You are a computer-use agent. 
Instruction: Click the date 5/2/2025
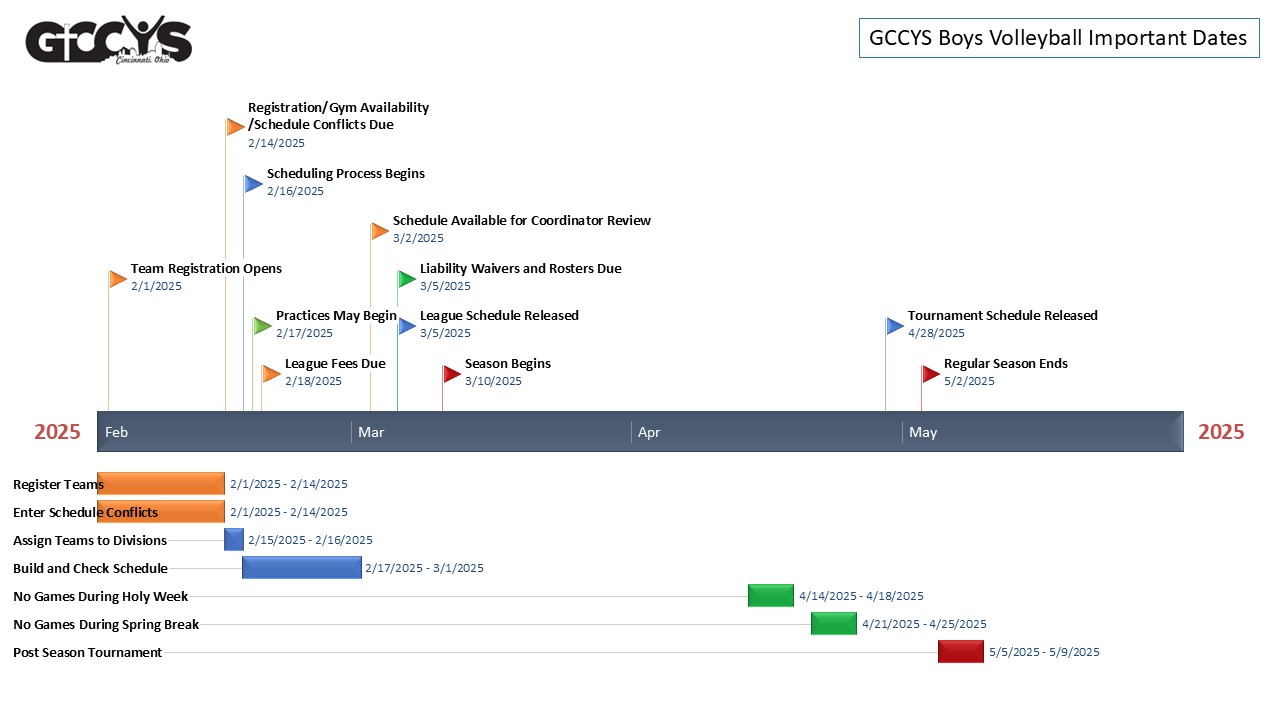[x=969, y=381]
